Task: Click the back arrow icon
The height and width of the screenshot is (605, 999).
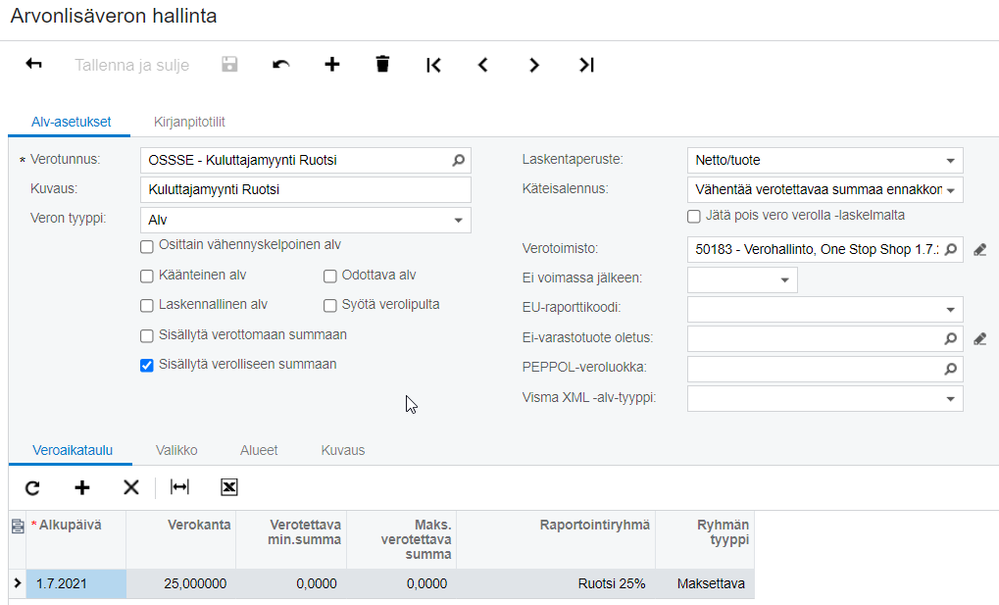Action: tap(34, 65)
